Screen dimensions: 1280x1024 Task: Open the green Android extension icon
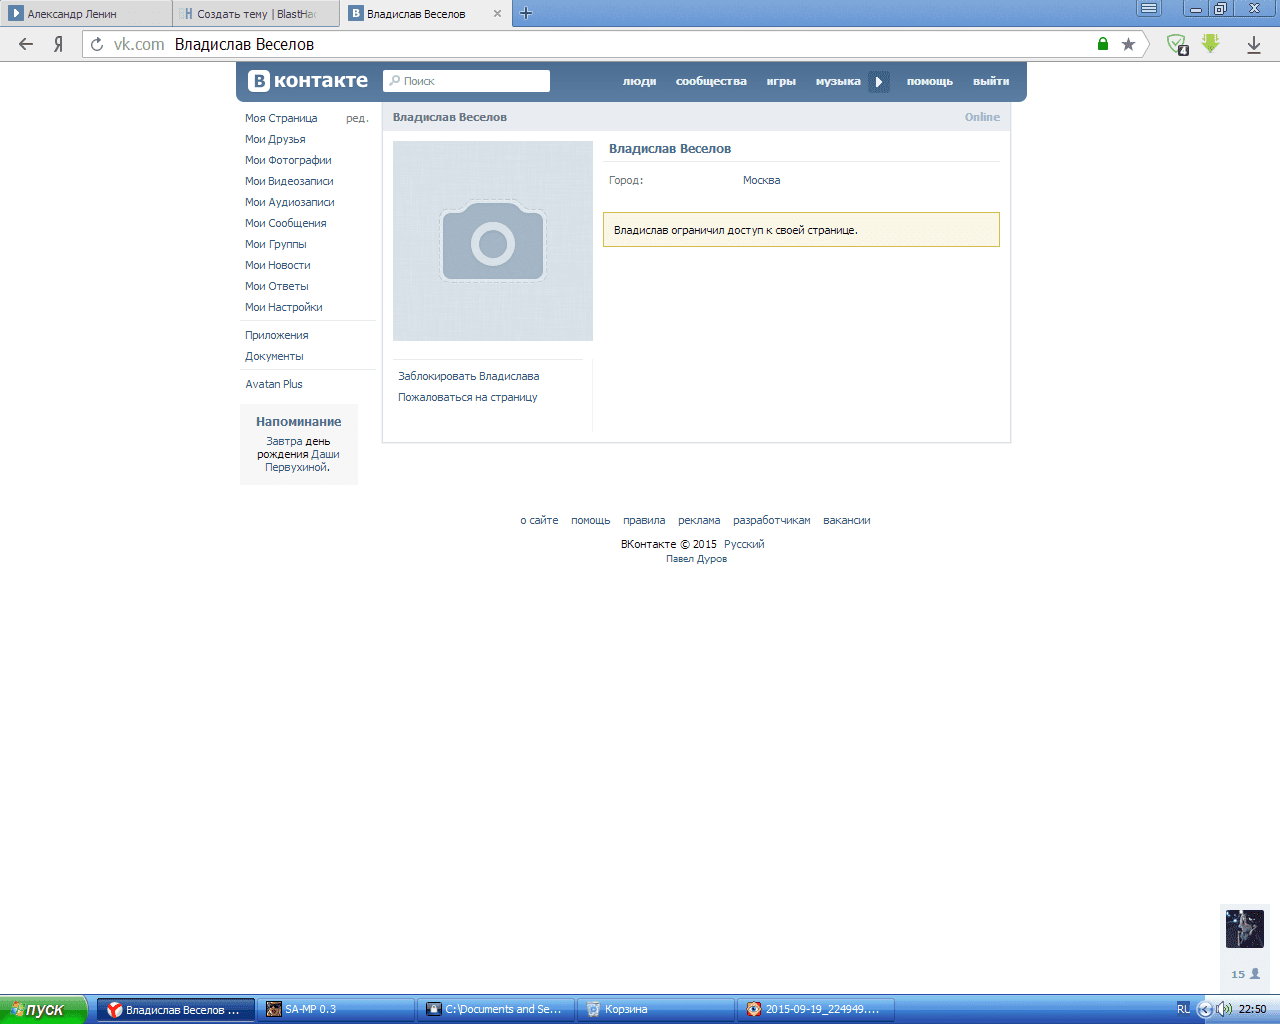point(1210,44)
